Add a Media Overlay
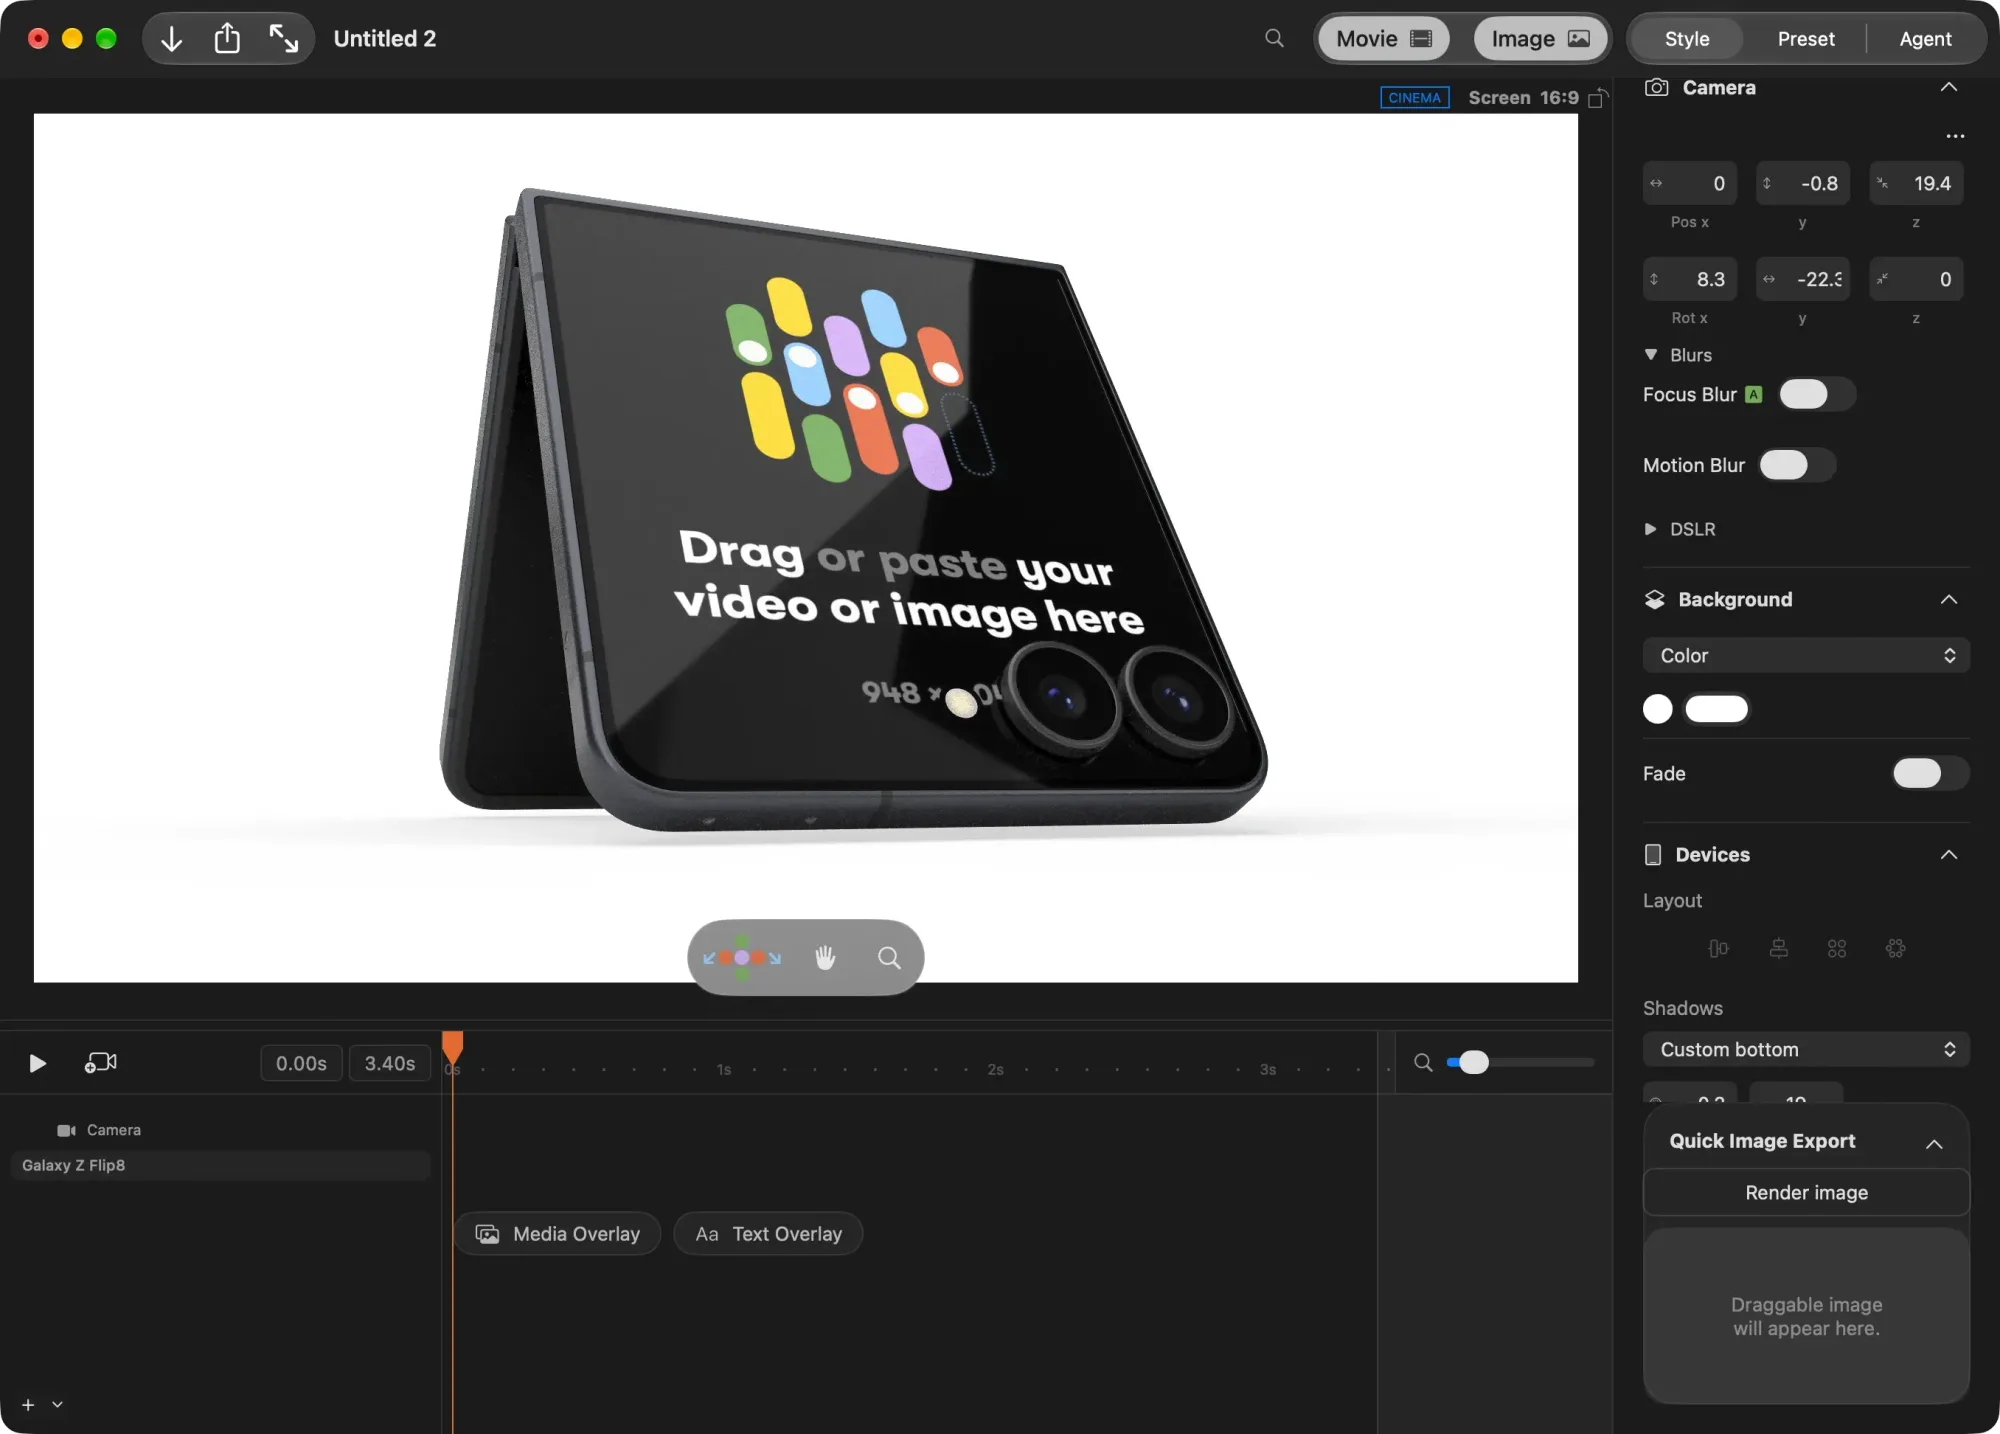The width and height of the screenshot is (2000, 1434). (x=558, y=1234)
